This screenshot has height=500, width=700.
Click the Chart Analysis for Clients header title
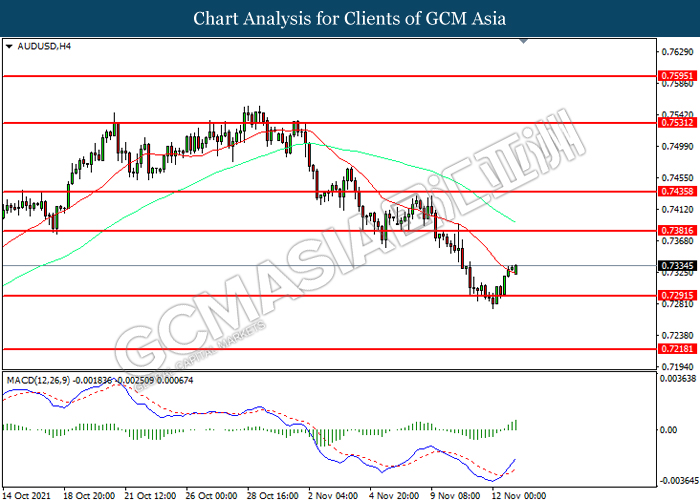[350, 19]
